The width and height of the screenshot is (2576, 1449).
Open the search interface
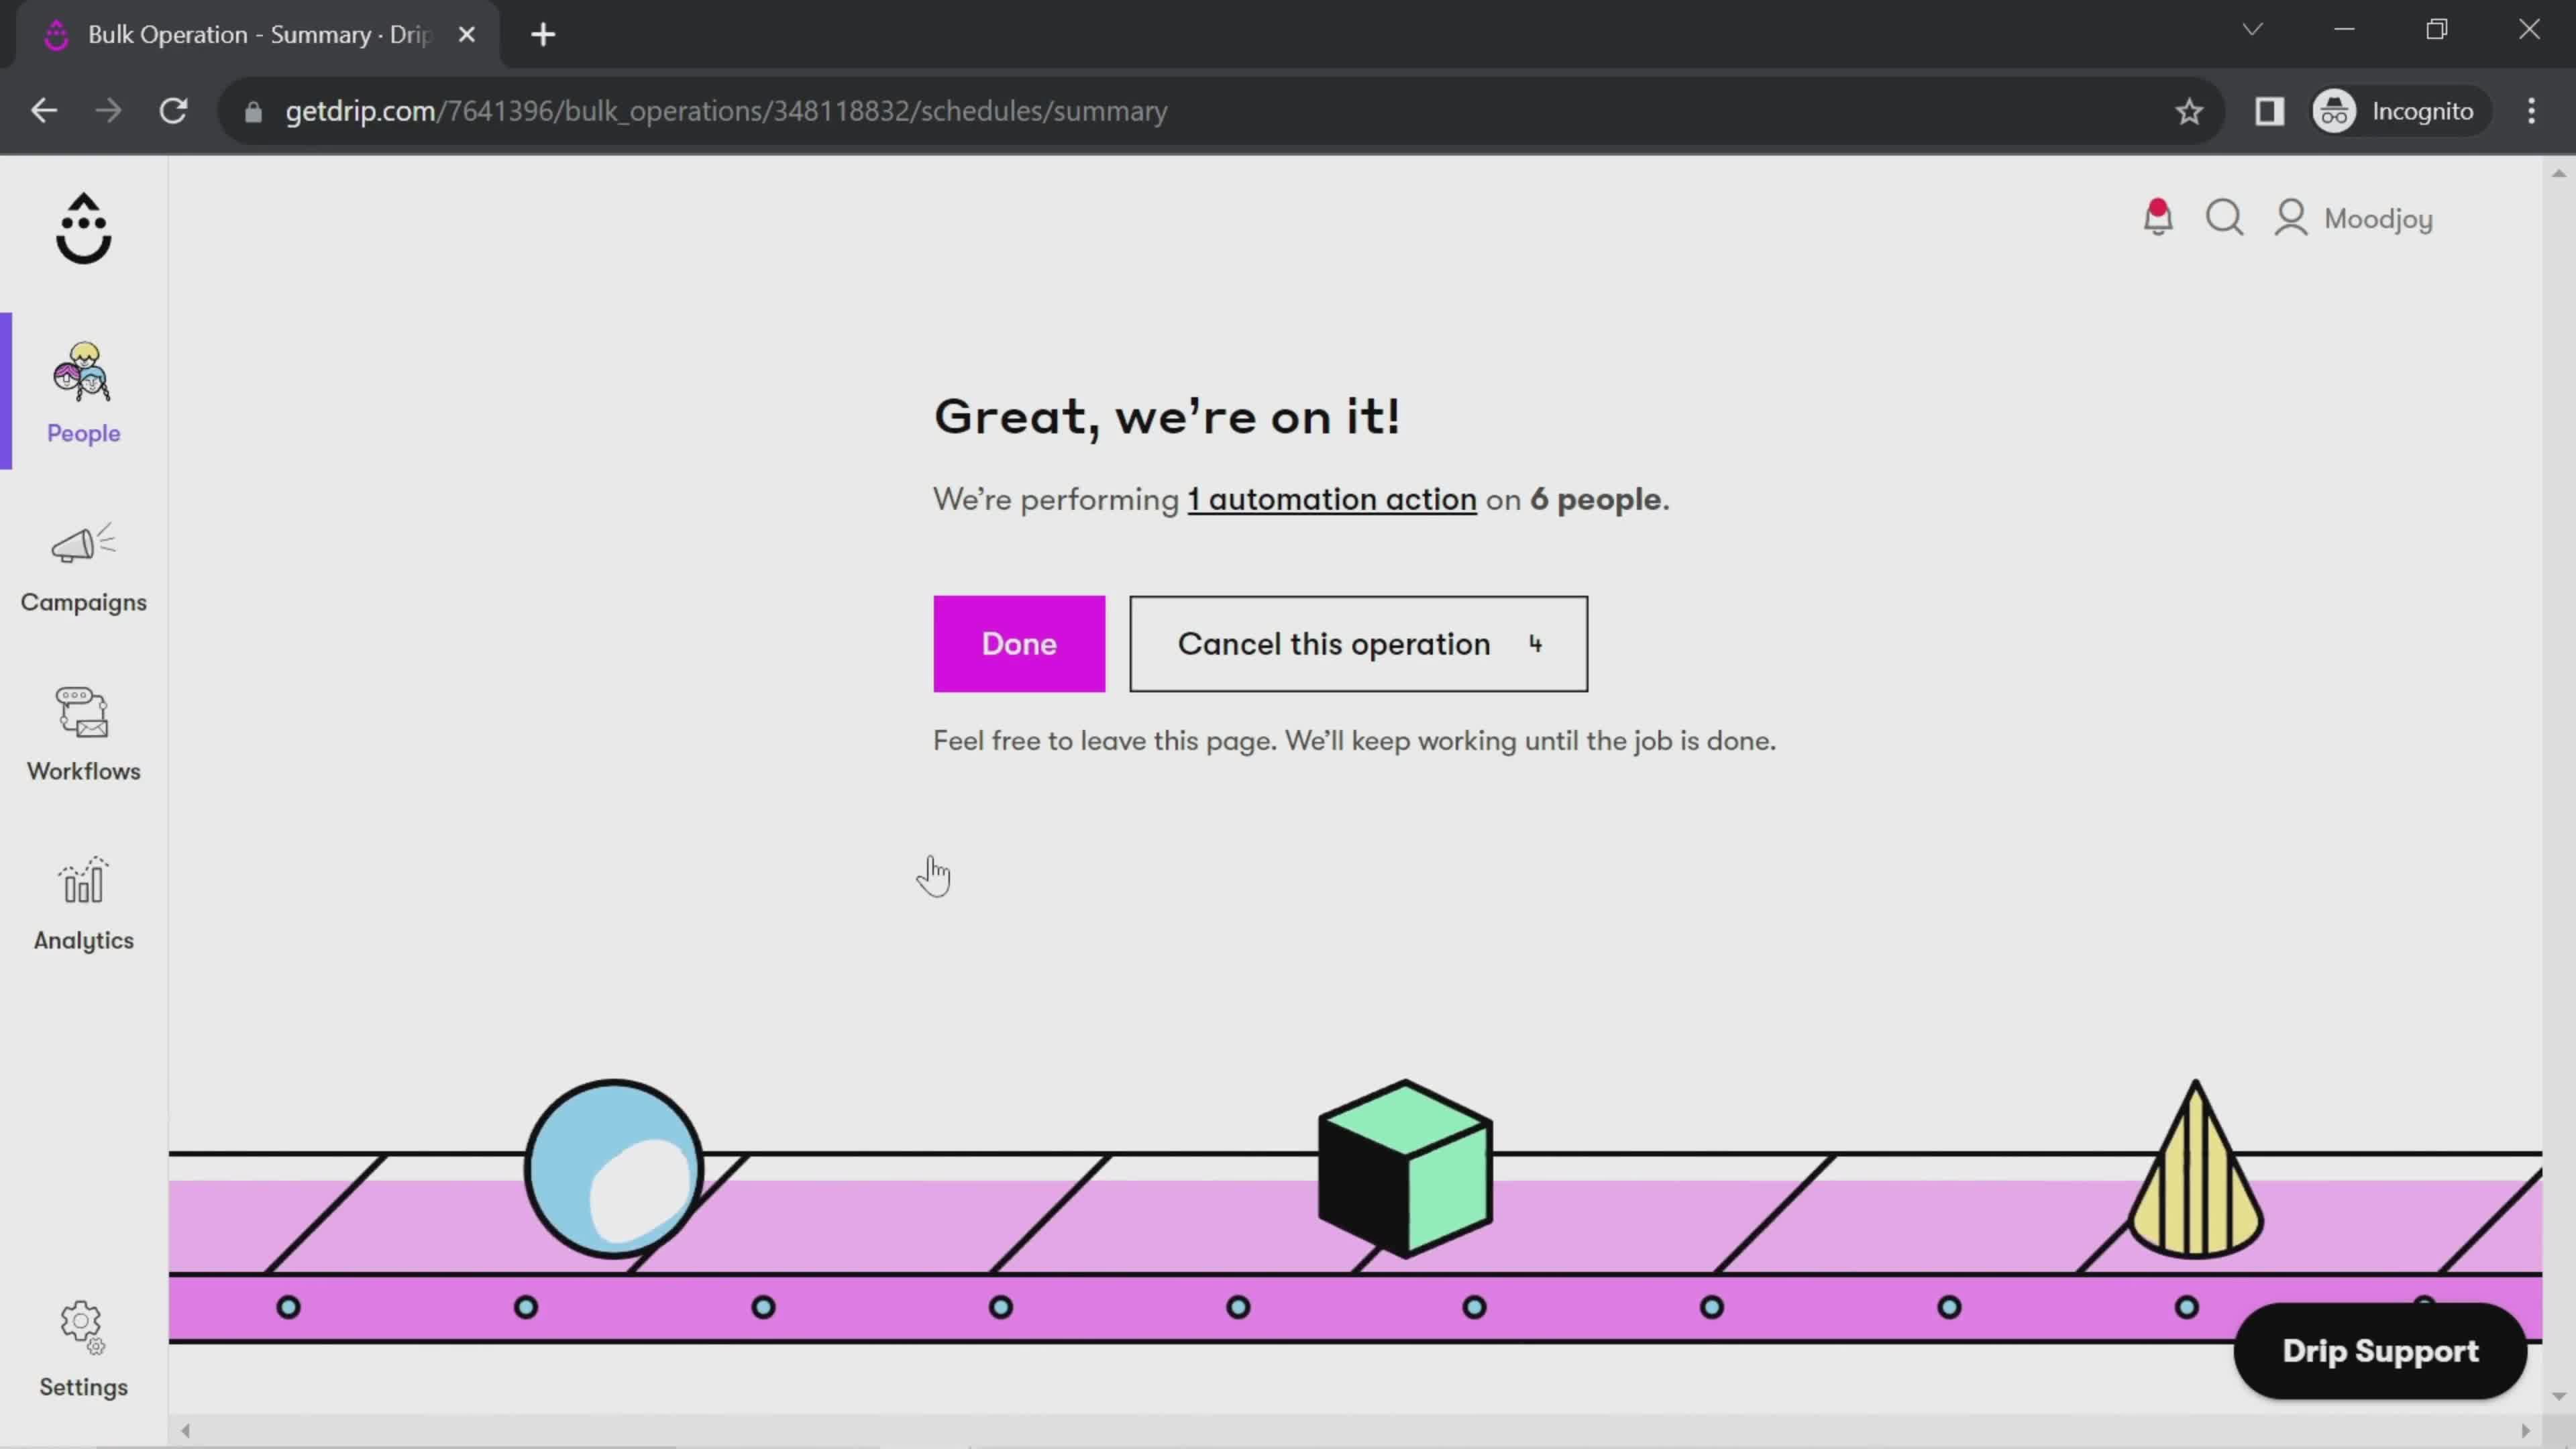(2227, 217)
